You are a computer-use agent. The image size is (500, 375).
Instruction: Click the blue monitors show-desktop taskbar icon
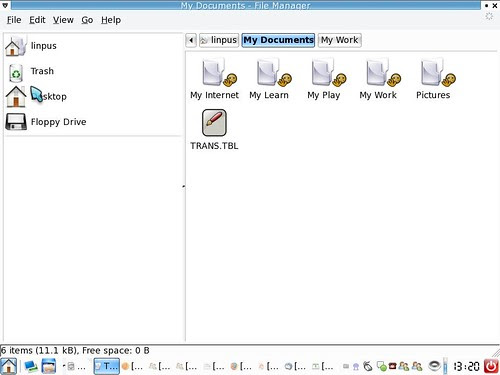(x=31, y=367)
